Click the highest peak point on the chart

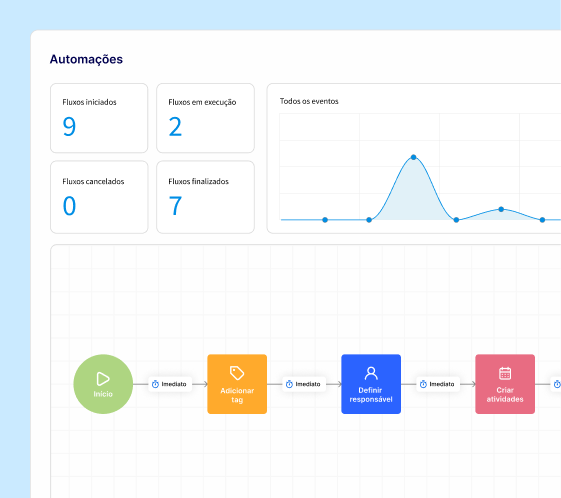pos(414,157)
